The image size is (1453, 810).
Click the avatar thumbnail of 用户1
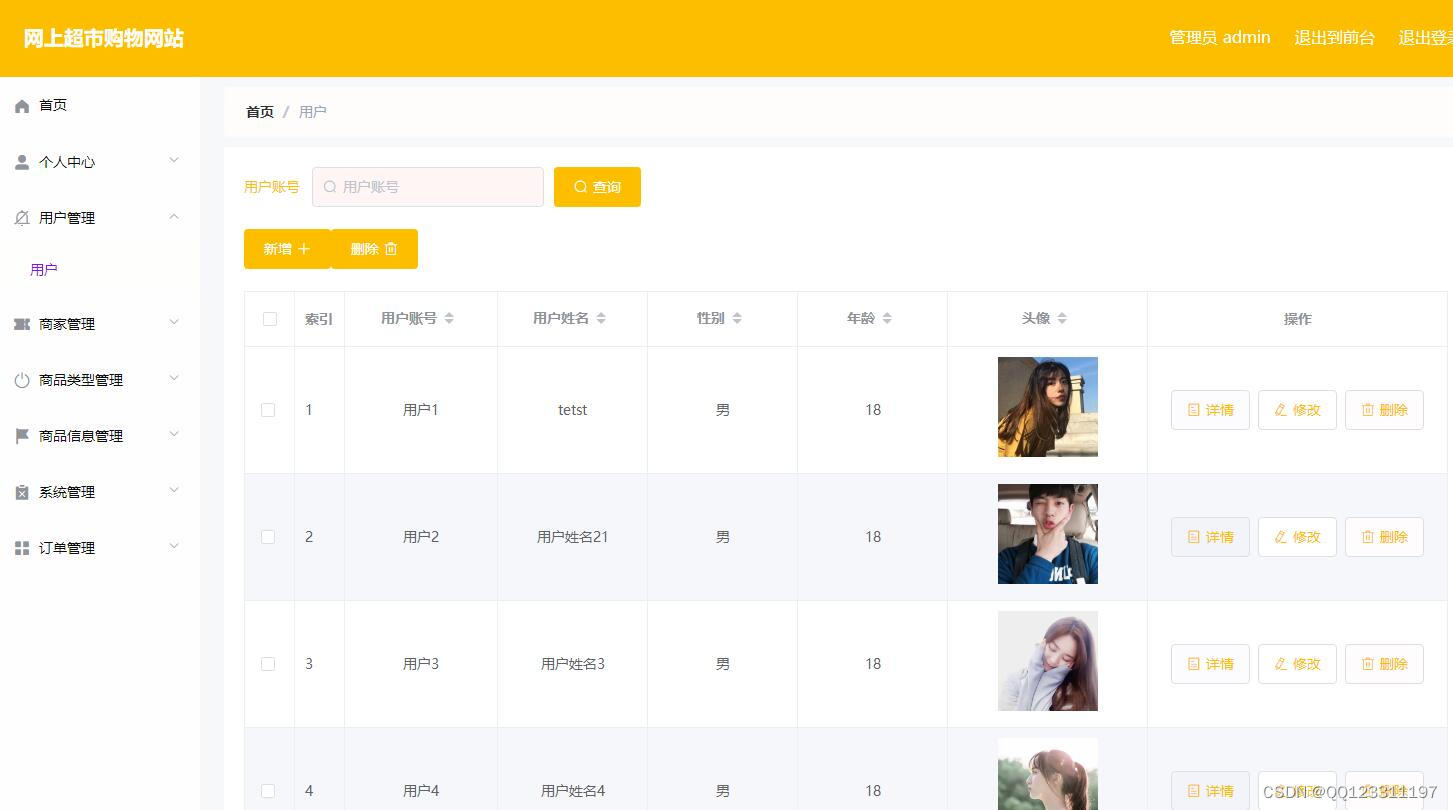coord(1048,407)
